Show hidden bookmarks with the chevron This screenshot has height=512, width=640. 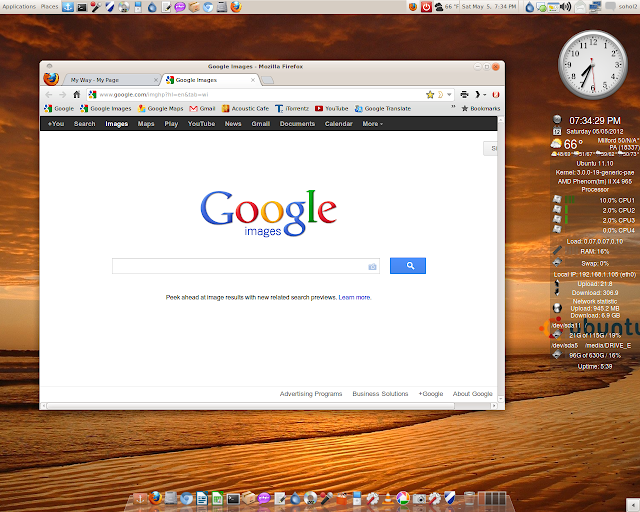(453, 108)
